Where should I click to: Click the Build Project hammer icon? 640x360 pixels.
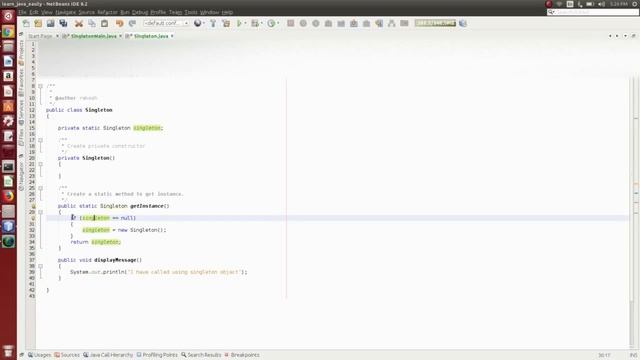(213, 23)
